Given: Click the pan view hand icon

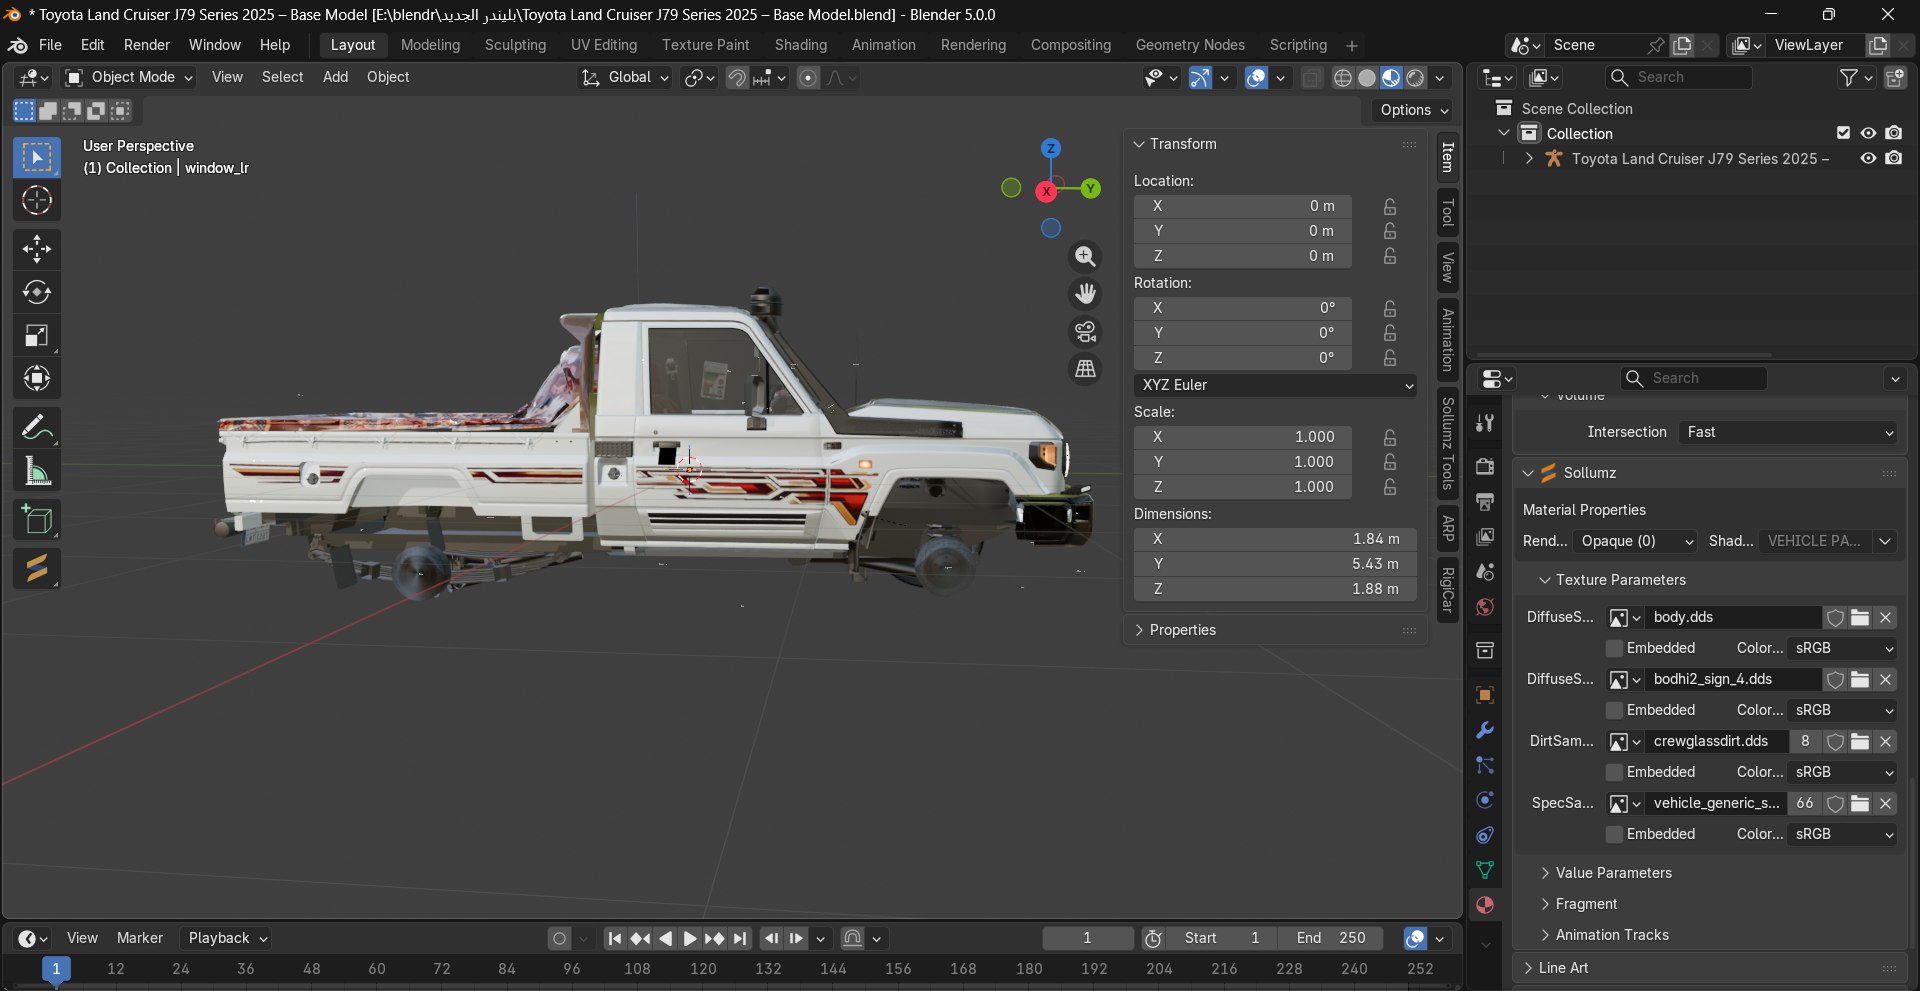Looking at the screenshot, I should [1085, 293].
